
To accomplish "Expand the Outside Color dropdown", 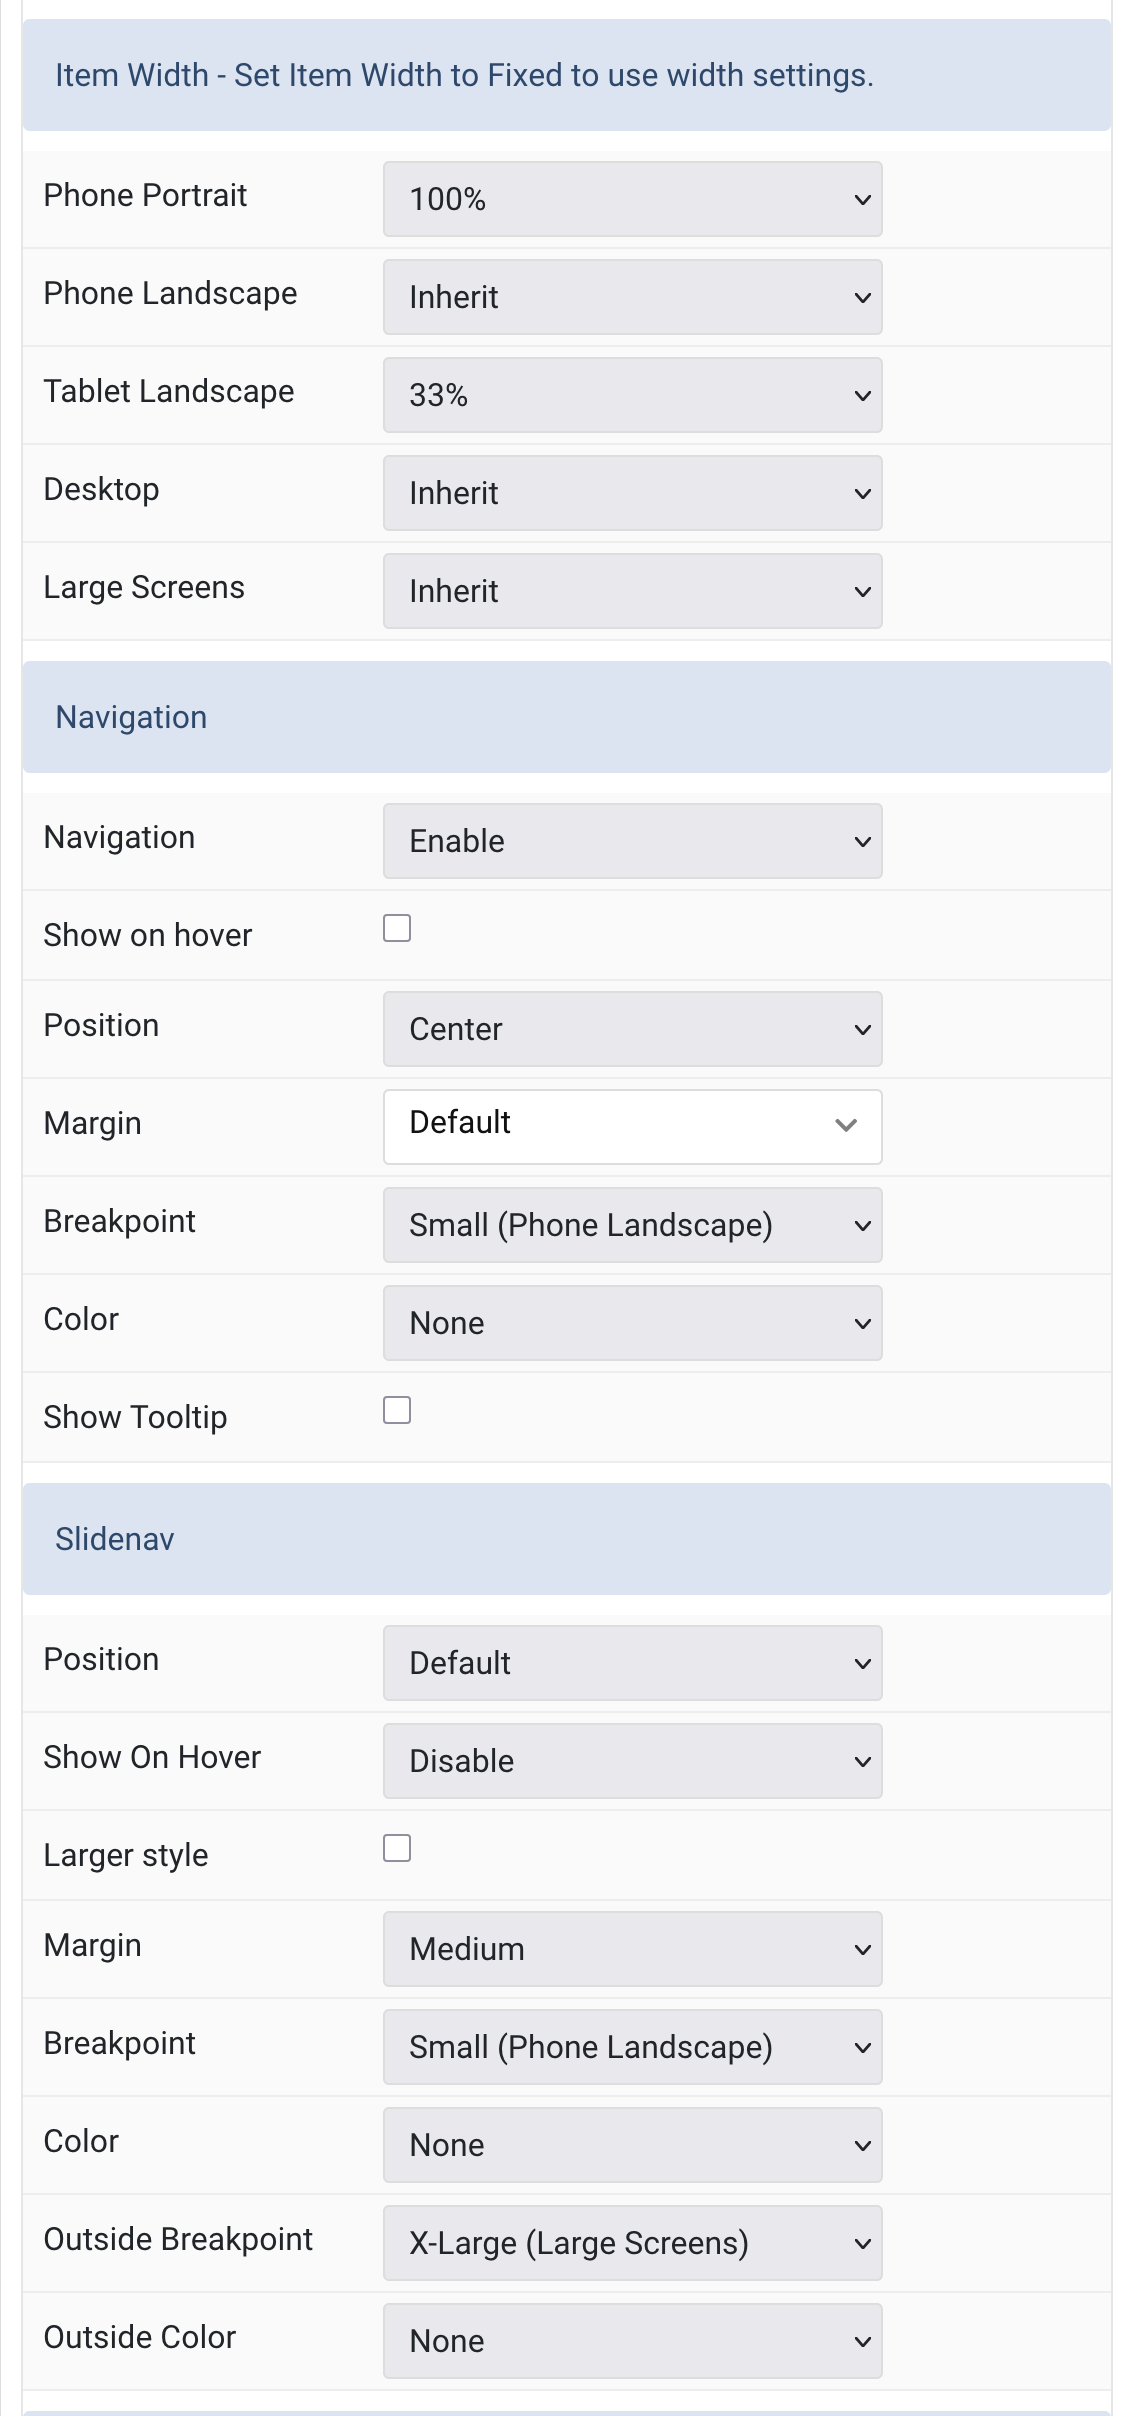I will 632,2341.
